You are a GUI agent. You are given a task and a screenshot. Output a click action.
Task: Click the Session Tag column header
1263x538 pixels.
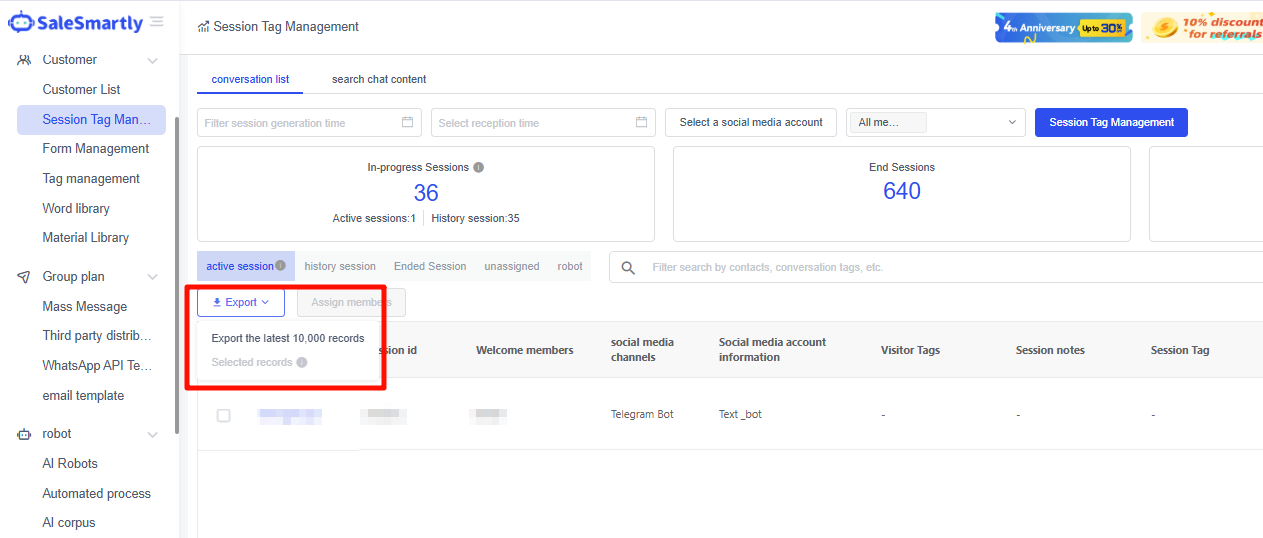(1180, 350)
